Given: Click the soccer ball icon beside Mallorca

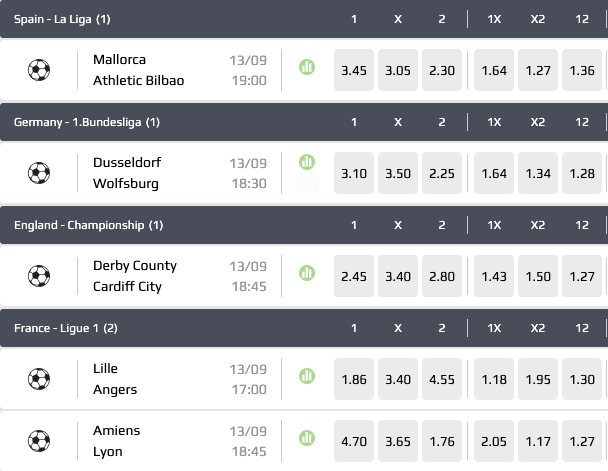Looking at the screenshot, I should click(39, 70).
